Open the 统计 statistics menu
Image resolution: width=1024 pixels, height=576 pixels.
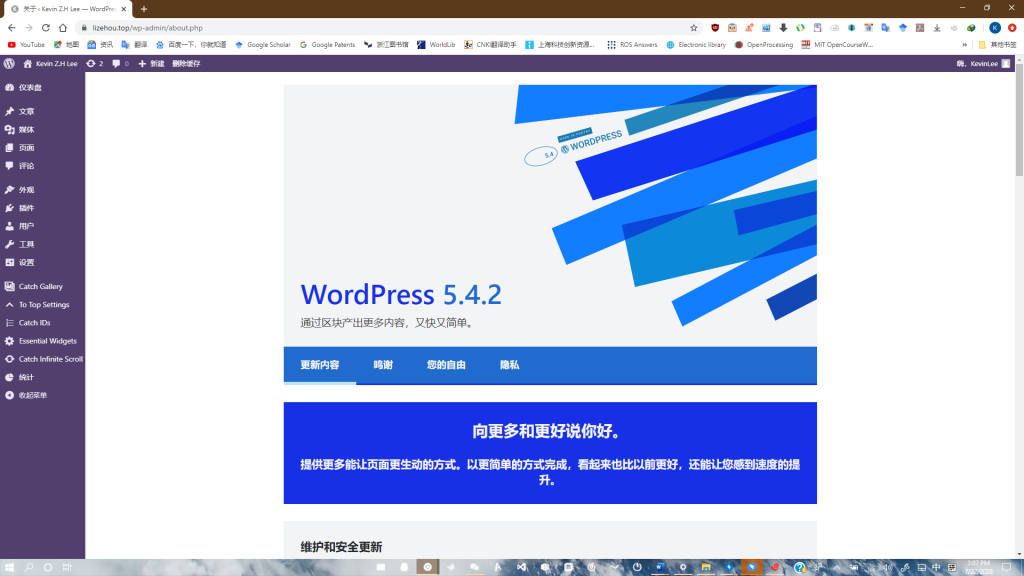(42, 377)
